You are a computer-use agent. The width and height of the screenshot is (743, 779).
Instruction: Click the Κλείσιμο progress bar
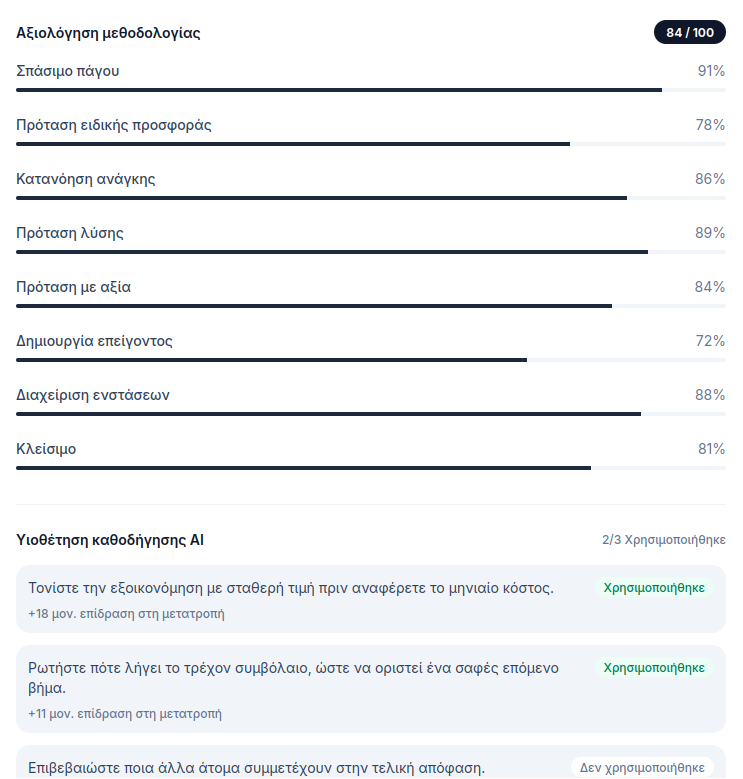371,468
